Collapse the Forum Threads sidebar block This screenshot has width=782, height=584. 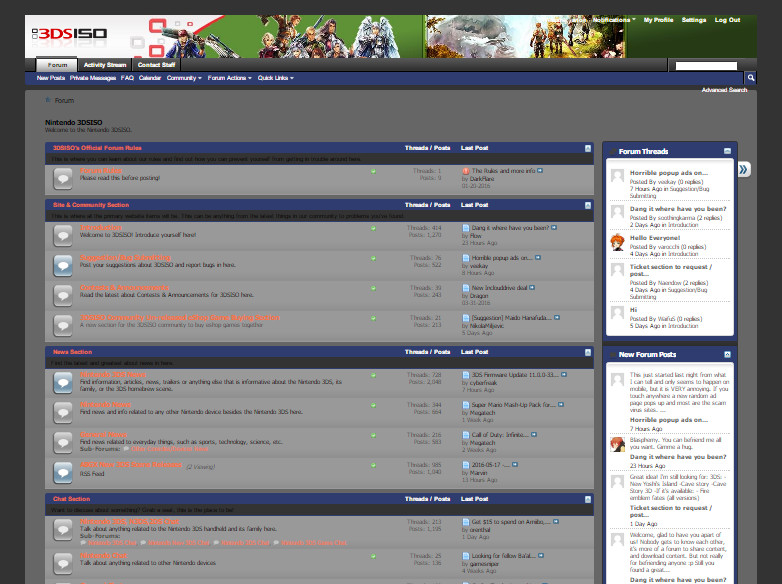click(727, 151)
